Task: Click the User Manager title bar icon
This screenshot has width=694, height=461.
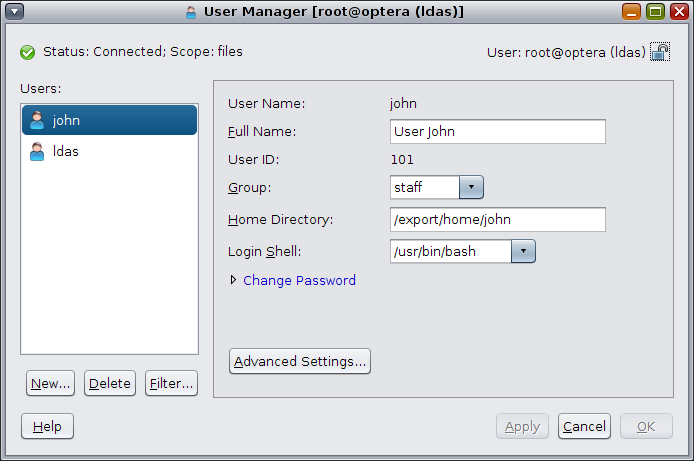Action: coord(191,12)
